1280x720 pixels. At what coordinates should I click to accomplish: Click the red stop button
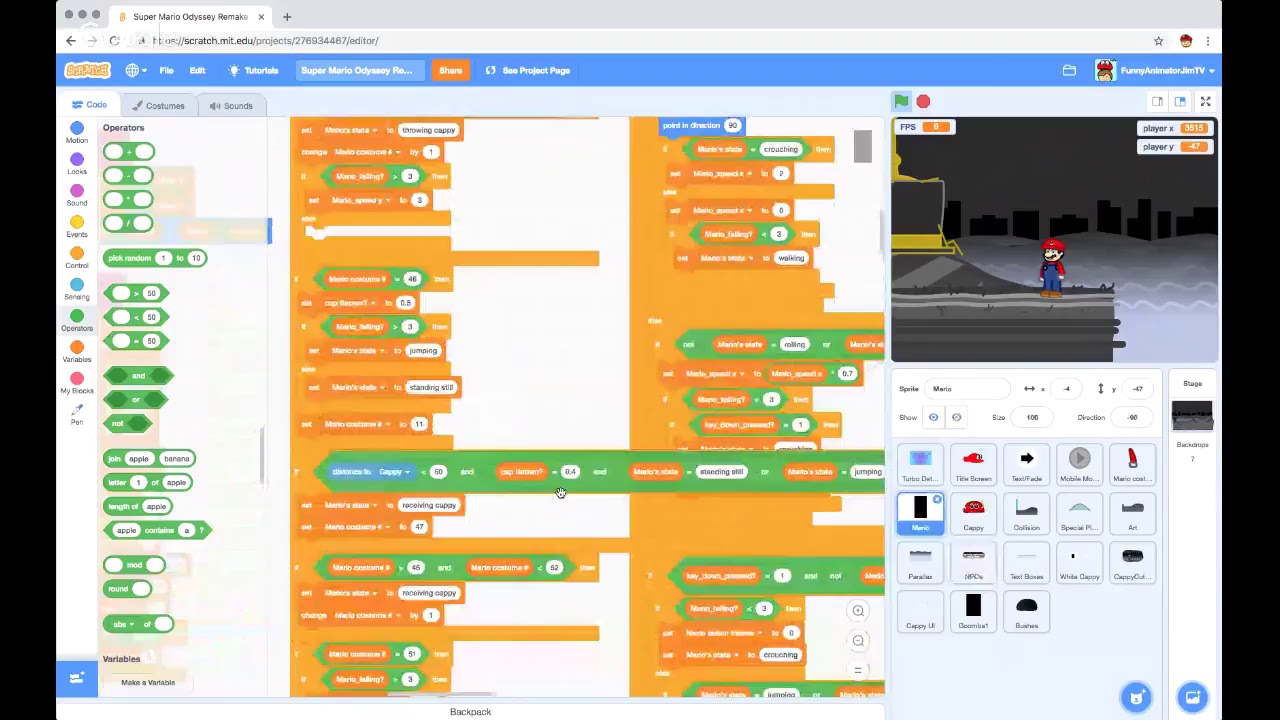[x=923, y=101]
